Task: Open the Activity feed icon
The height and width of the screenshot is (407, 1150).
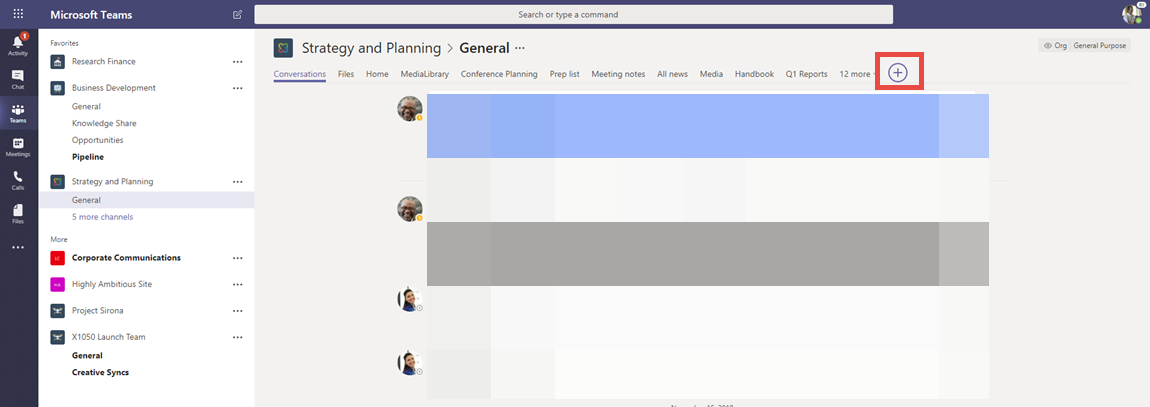Action: [18, 44]
